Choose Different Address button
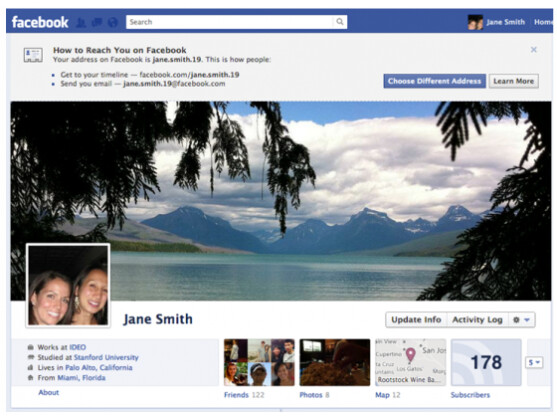The height and width of the screenshot is (418, 557). [434, 81]
